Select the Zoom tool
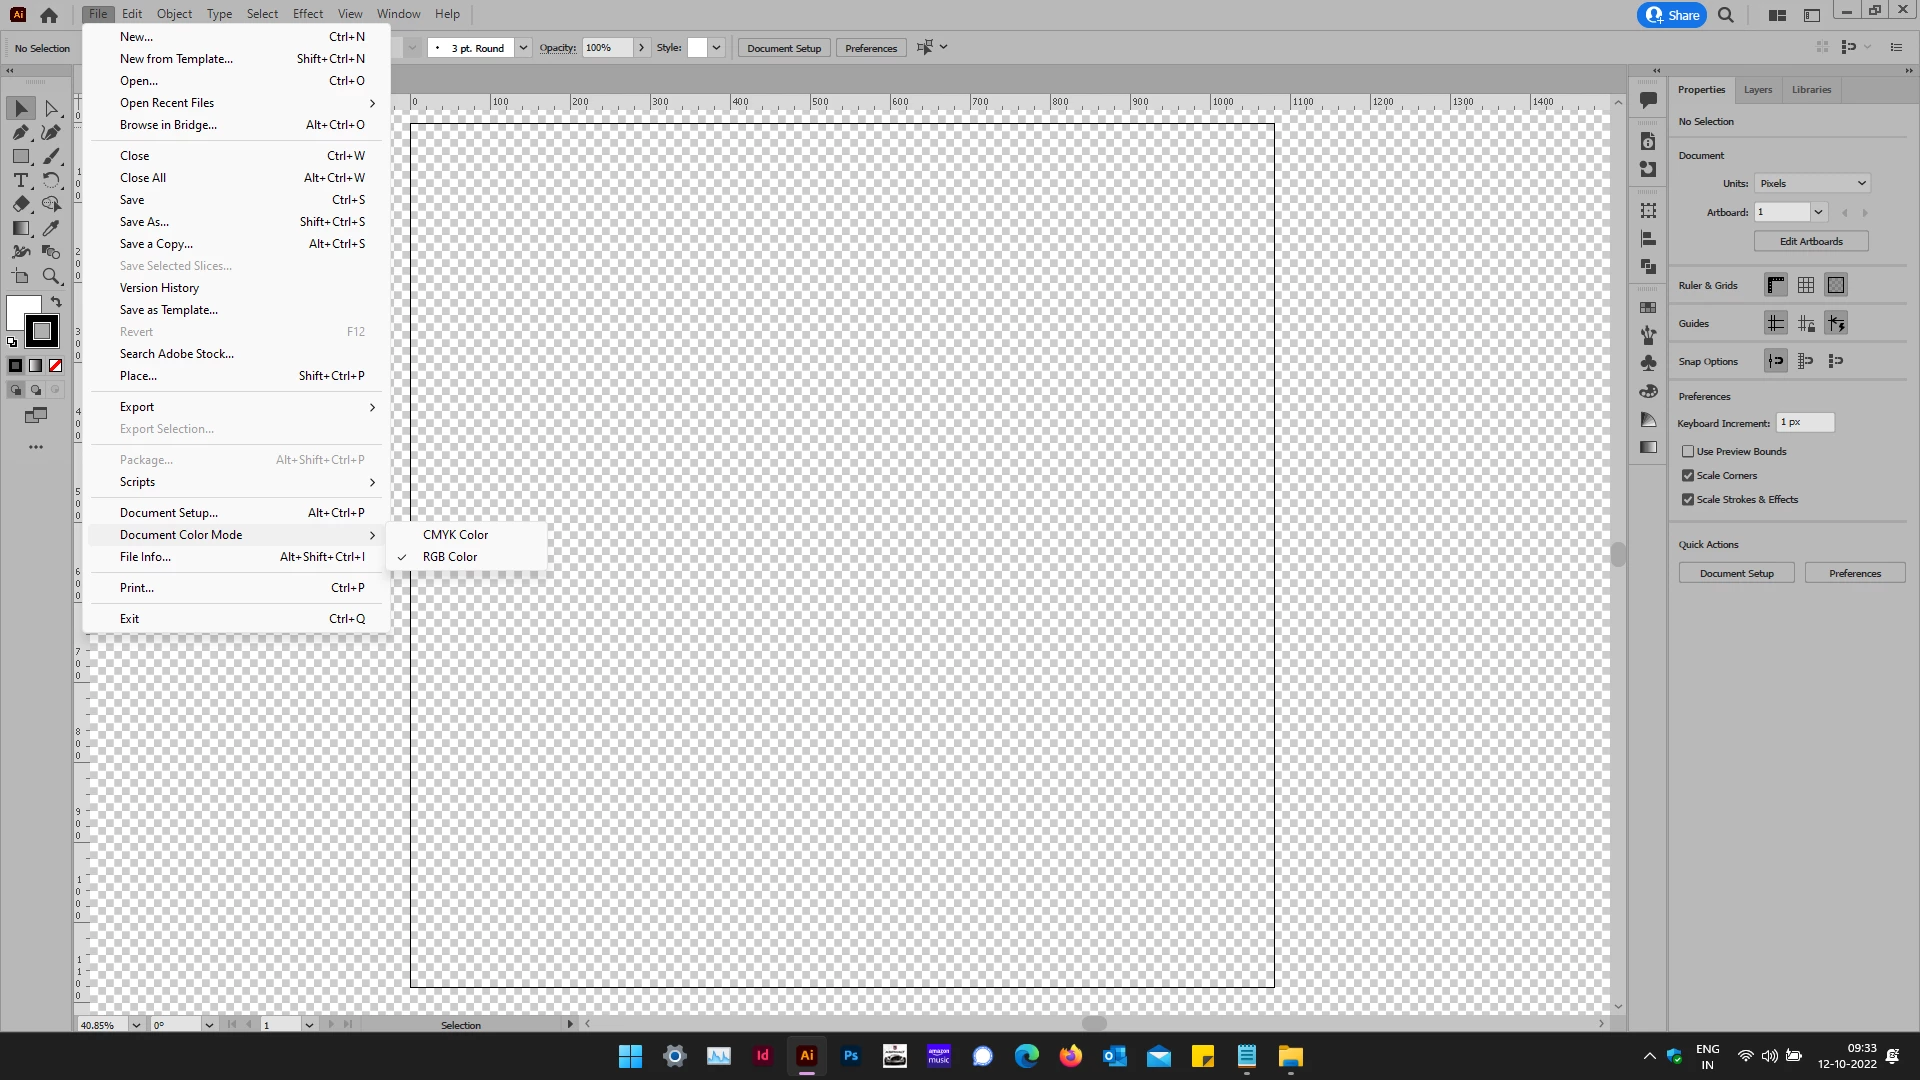Viewport: 1920px width, 1080px height. (x=52, y=276)
